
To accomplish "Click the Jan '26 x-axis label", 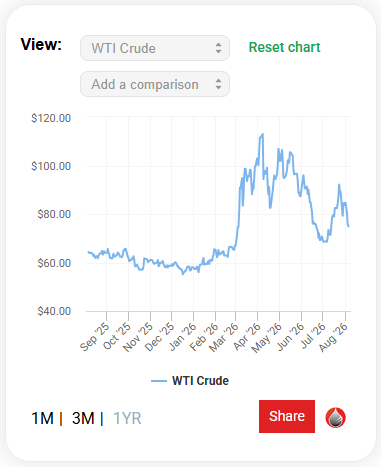I will pos(183,337).
